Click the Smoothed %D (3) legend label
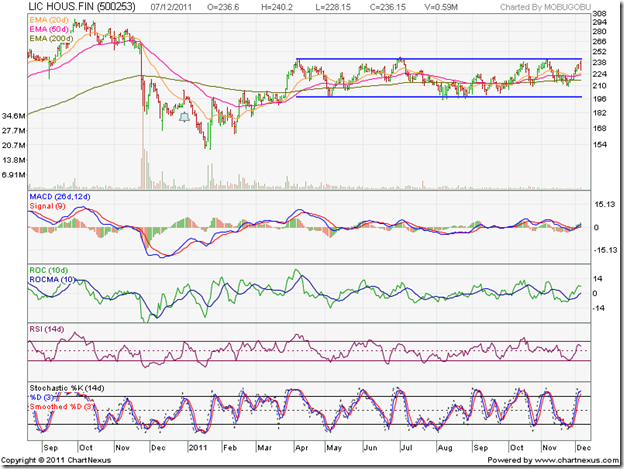 (62, 407)
